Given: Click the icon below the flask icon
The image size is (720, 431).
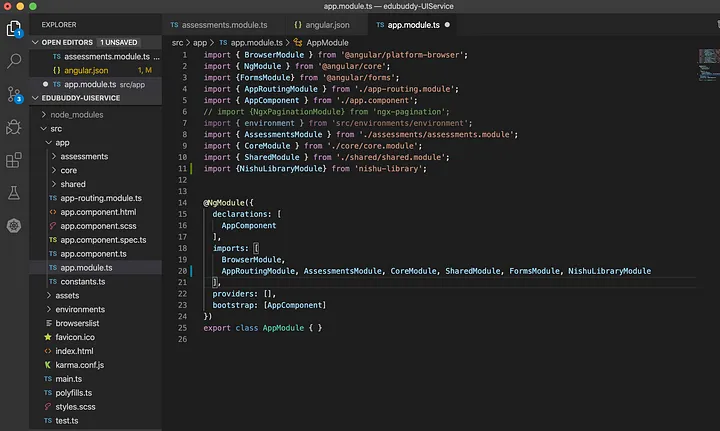Looking at the screenshot, I should (15, 225).
